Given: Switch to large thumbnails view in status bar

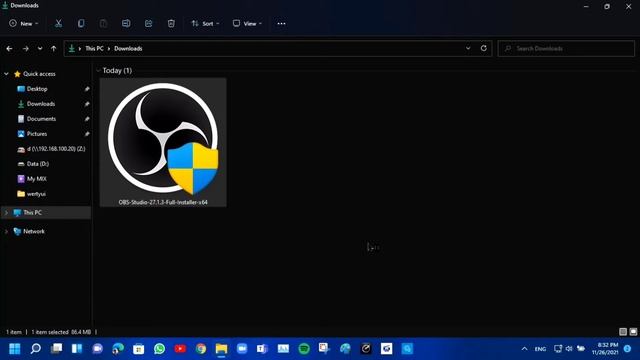Looking at the screenshot, I should 633,332.
